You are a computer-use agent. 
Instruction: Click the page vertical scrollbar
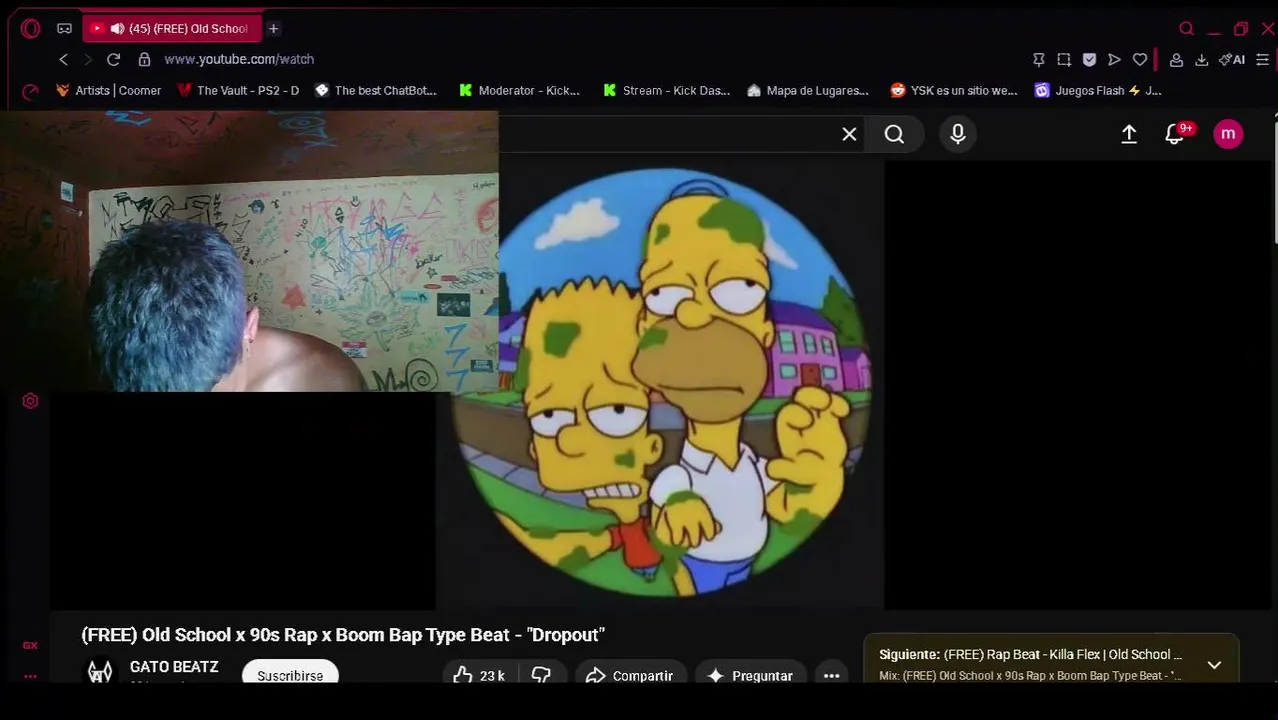tap(1274, 180)
